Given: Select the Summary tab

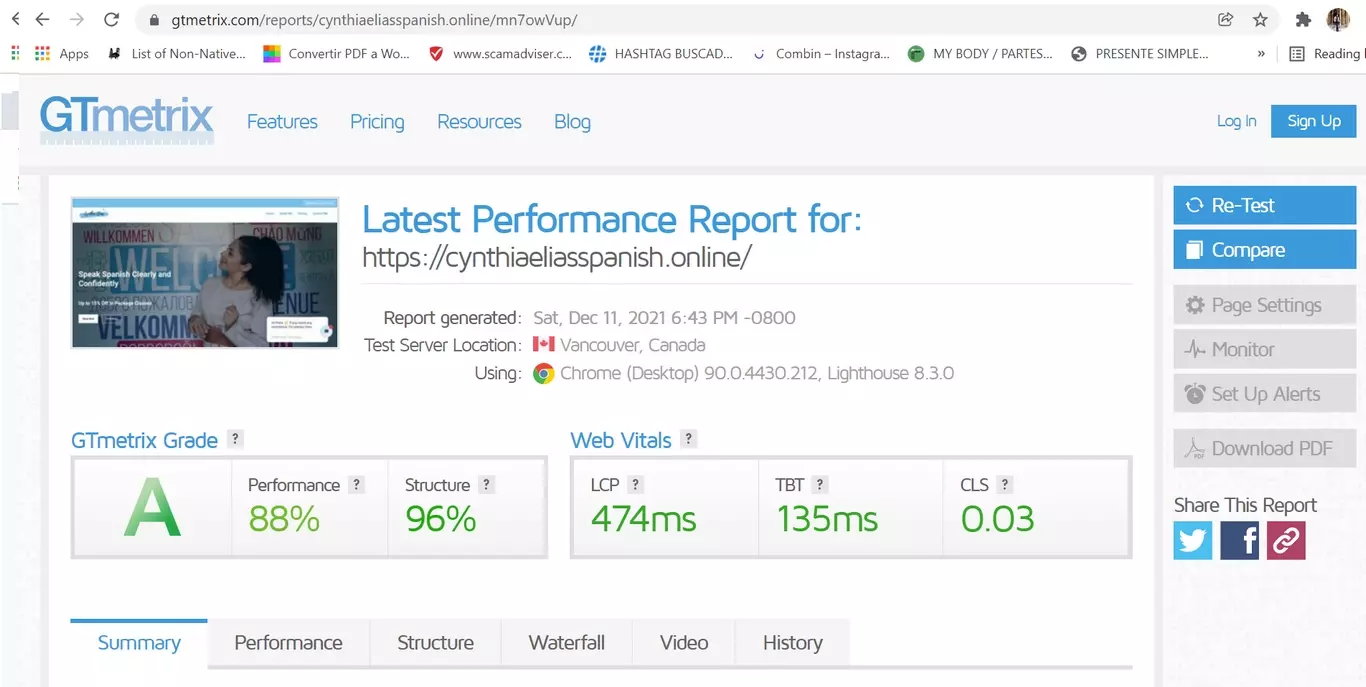Looking at the screenshot, I should click(x=139, y=643).
